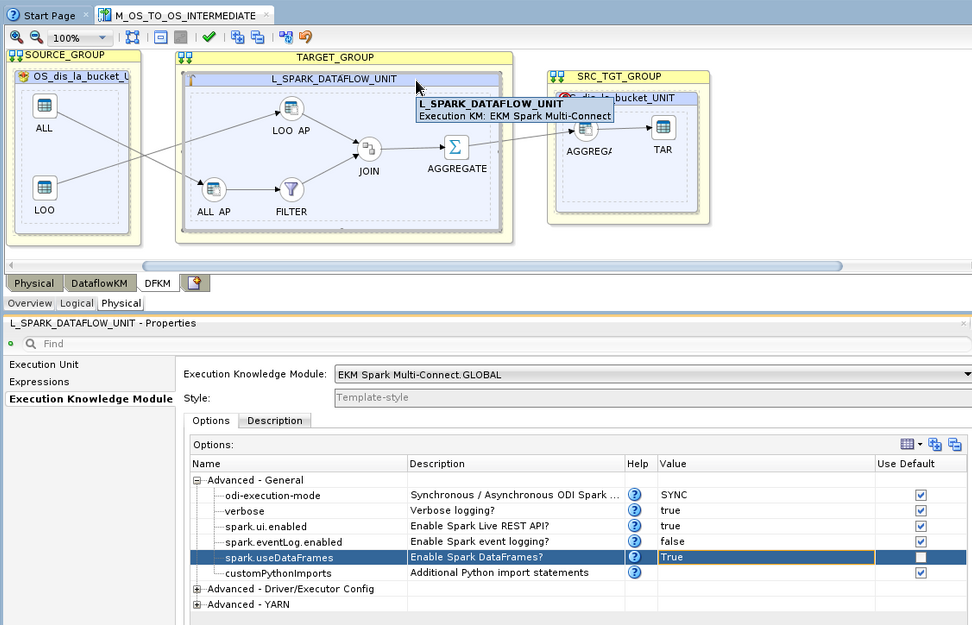Click the Undo toolbar icon
972x625 pixels.
click(305, 36)
